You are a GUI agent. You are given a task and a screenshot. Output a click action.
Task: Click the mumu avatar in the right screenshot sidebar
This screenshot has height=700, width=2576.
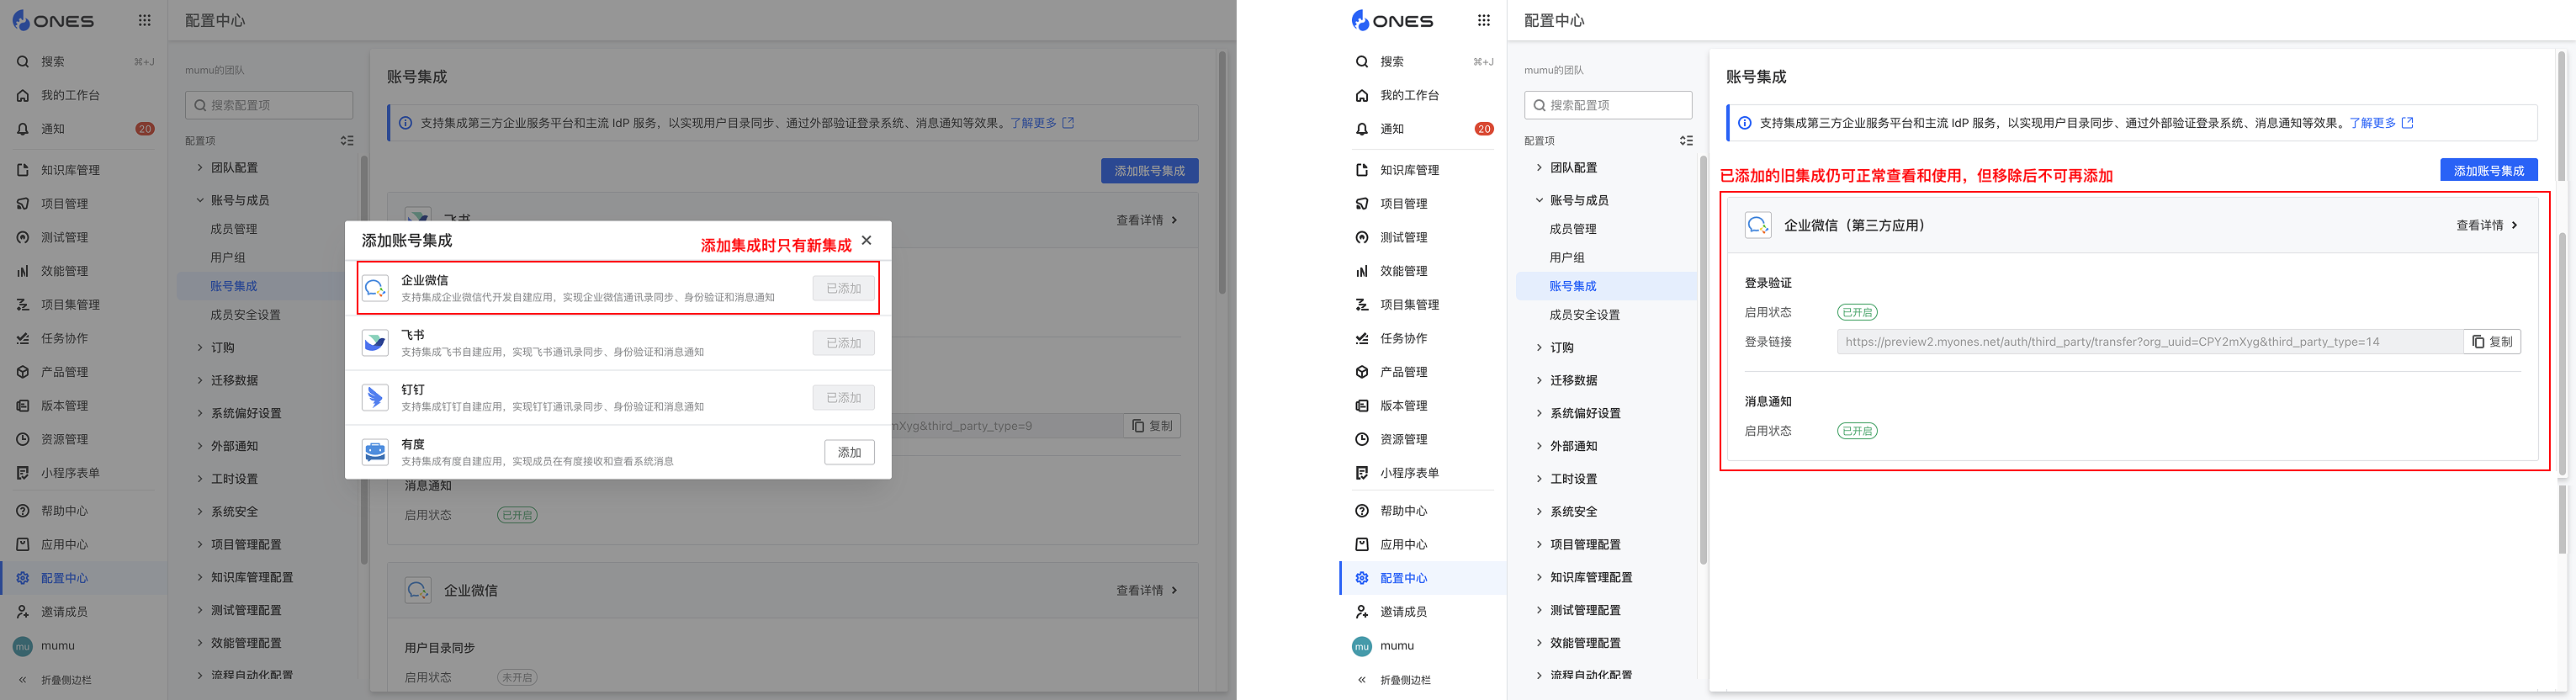[x=1362, y=646]
